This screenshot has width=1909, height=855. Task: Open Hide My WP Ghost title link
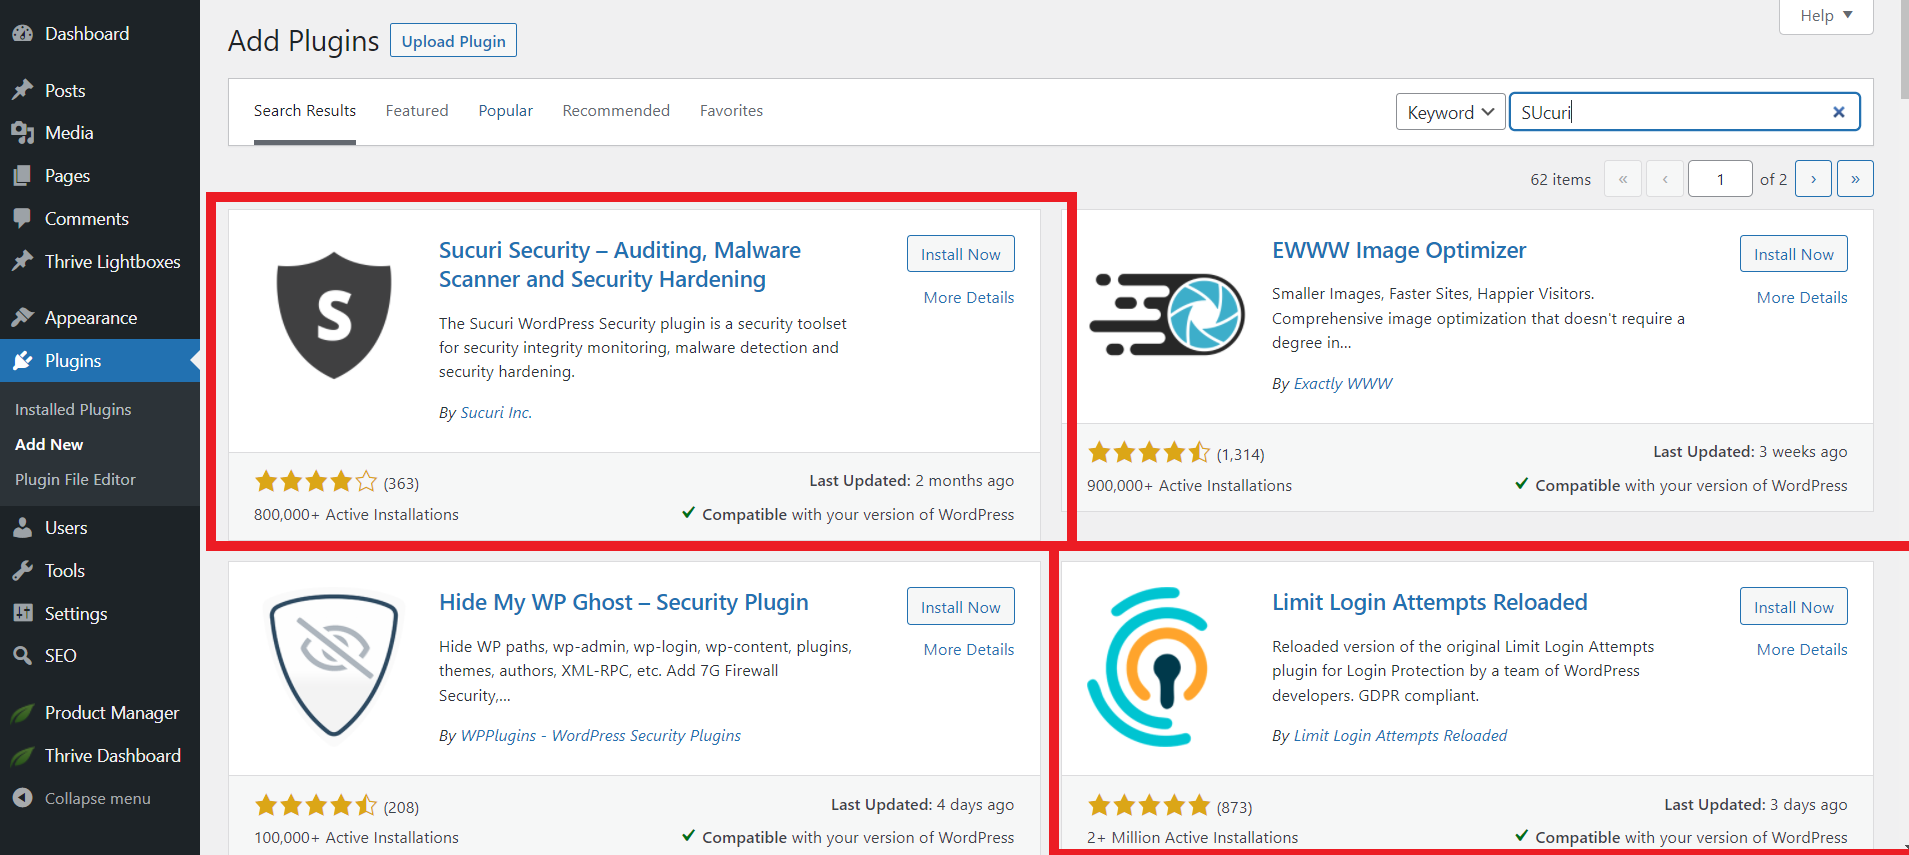point(623,602)
